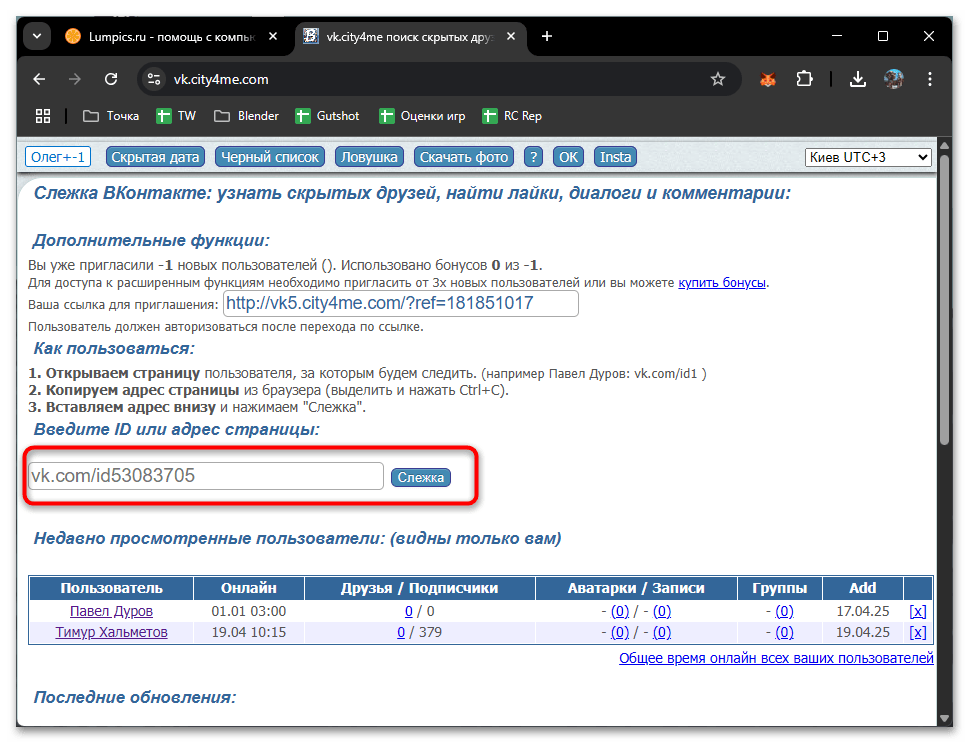The height and width of the screenshot is (743, 969).
Task: Open the TW bookmark
Action: tap(176, 116)
